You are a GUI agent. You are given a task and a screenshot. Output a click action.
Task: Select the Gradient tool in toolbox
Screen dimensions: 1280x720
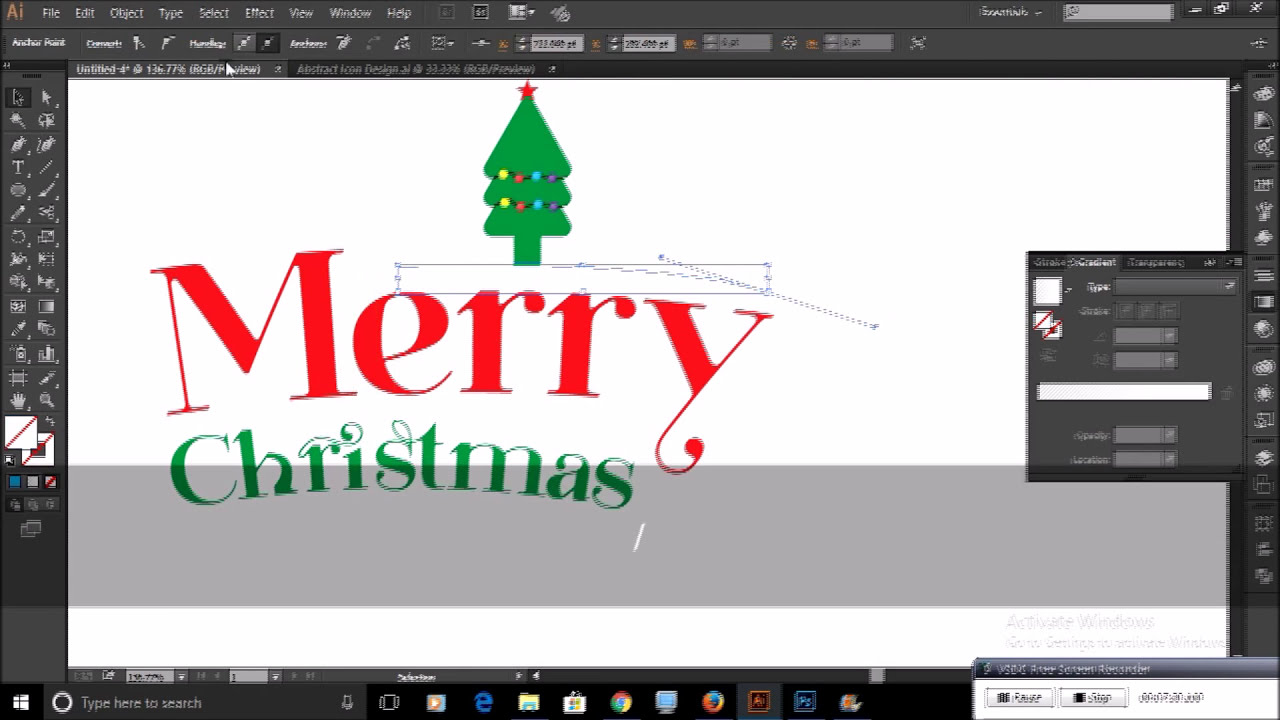point(46,307)
